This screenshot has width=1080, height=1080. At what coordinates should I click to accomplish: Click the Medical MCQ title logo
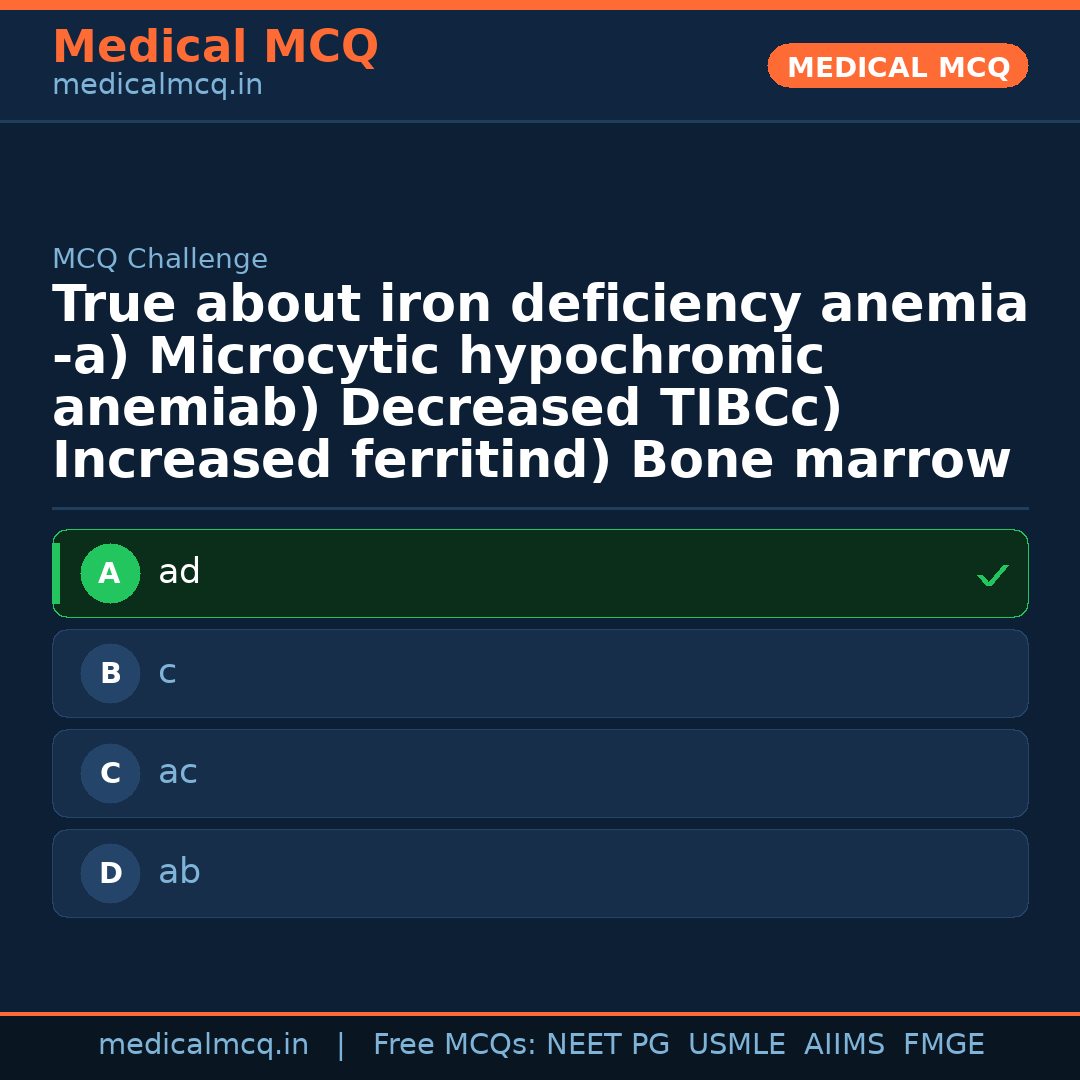click(x=215, y=47)
